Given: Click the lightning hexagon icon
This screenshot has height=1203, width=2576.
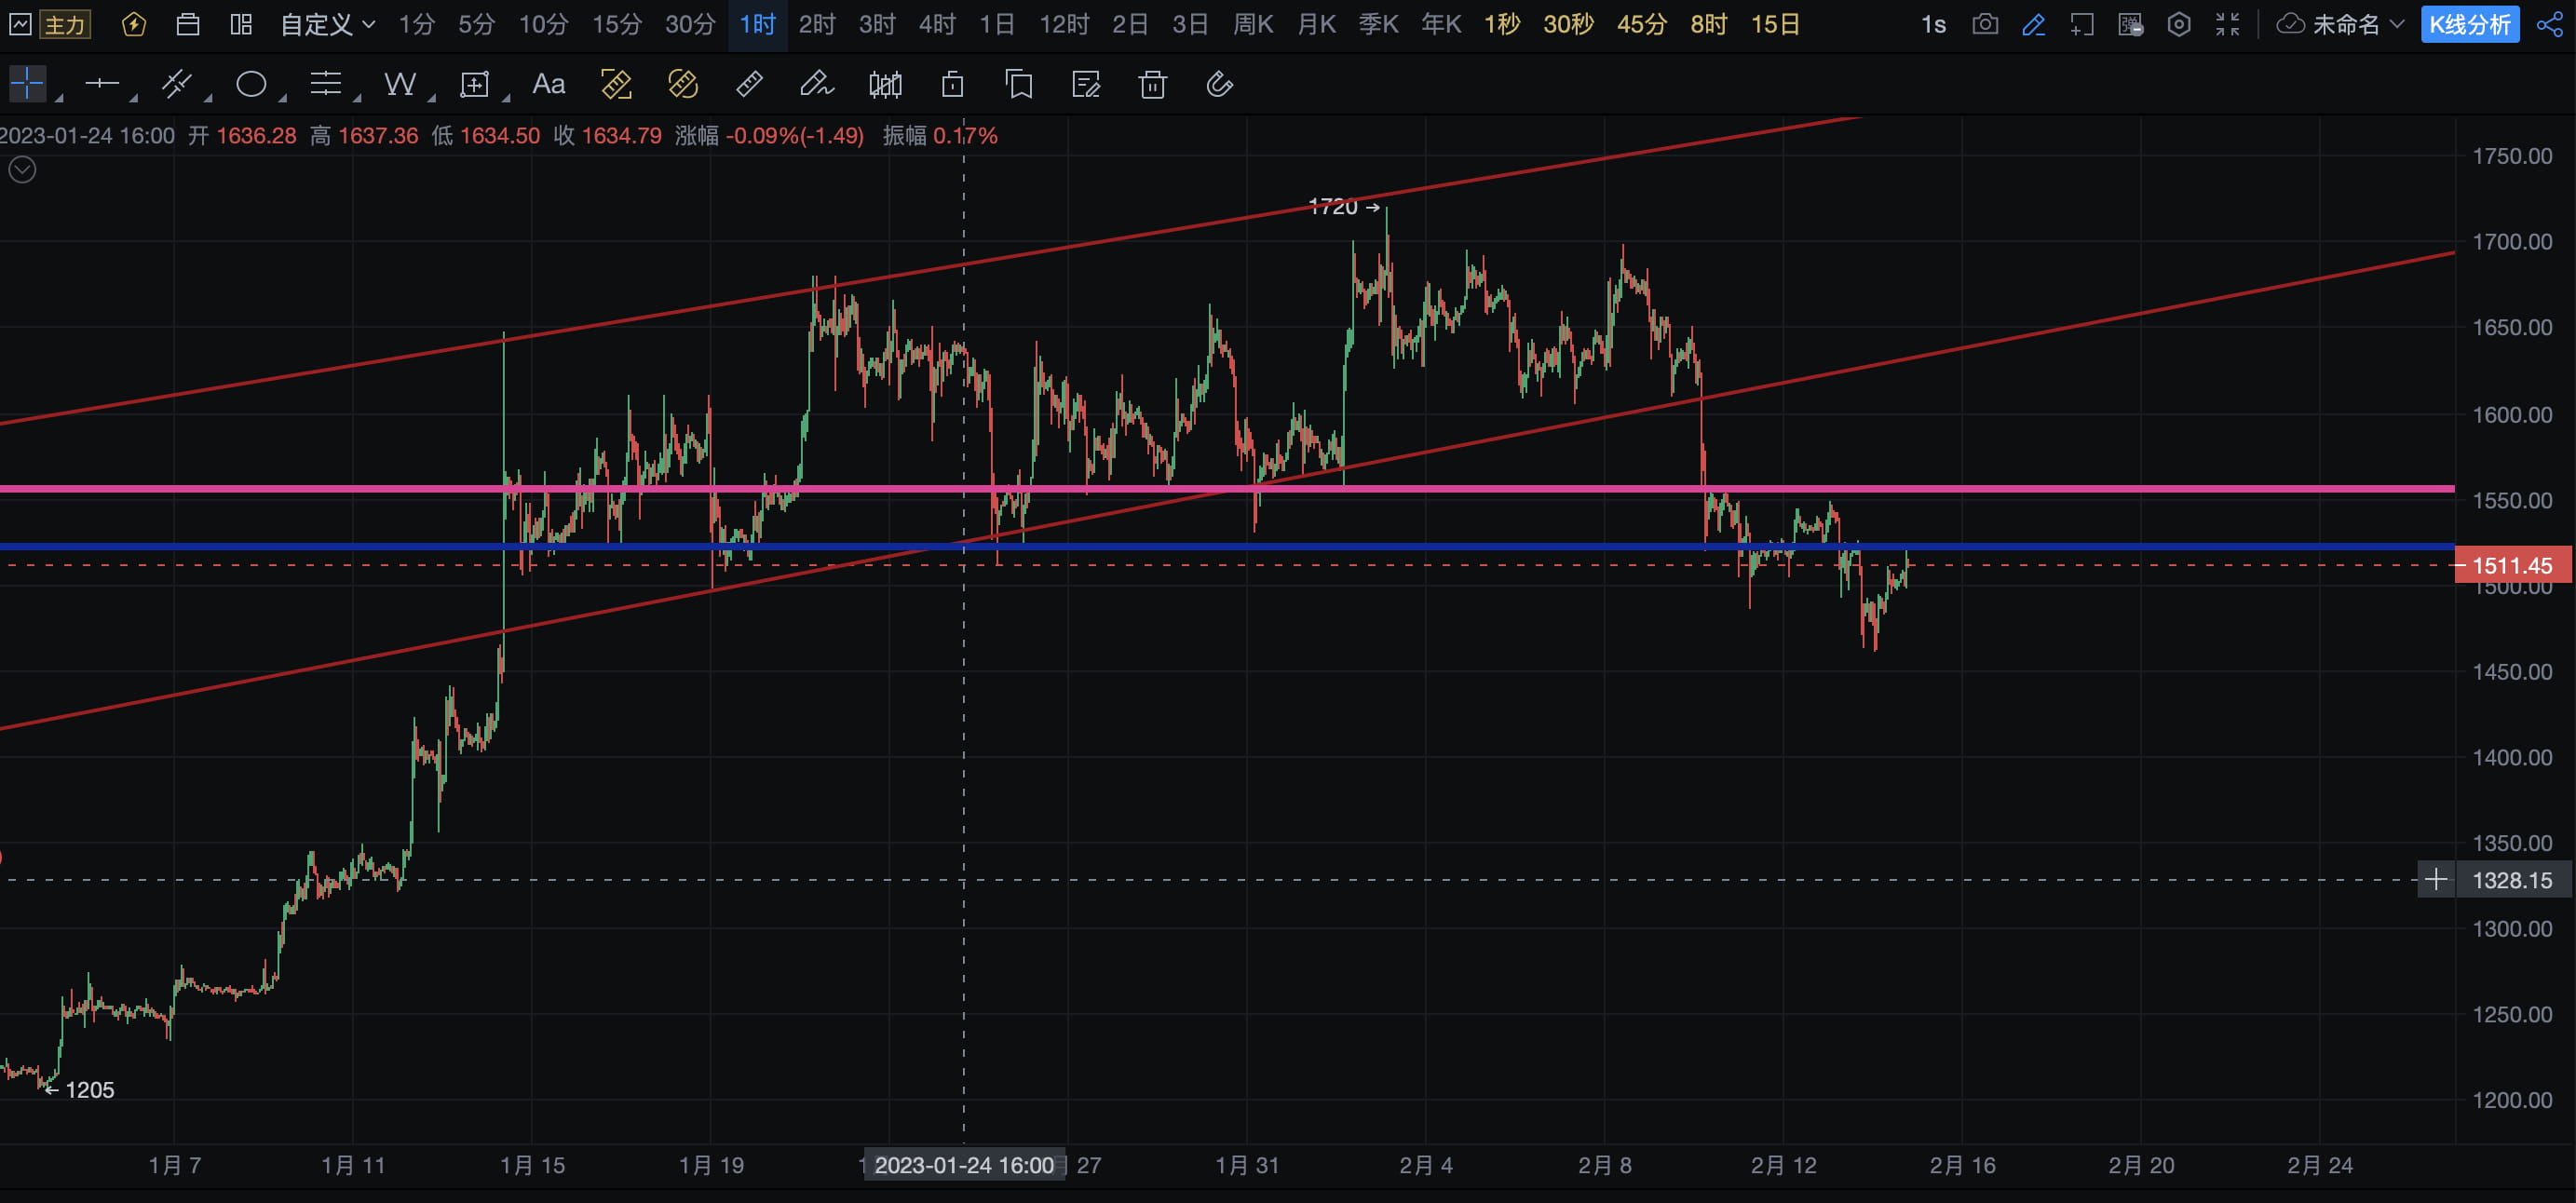Looking at the screenshot, I should (133, 24).
